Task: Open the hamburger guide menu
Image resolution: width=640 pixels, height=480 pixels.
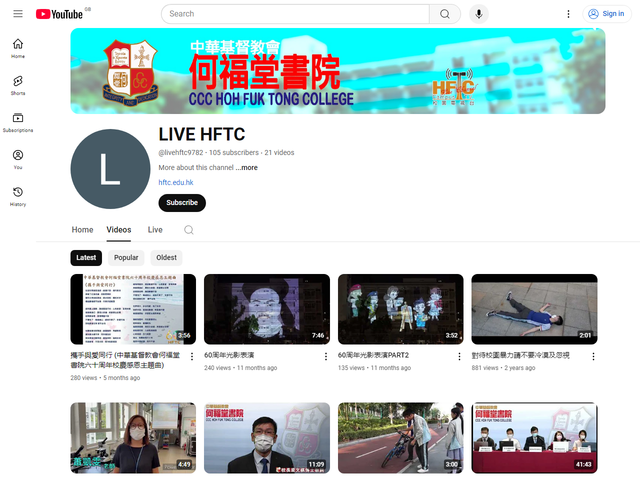Action: point(17,14)
